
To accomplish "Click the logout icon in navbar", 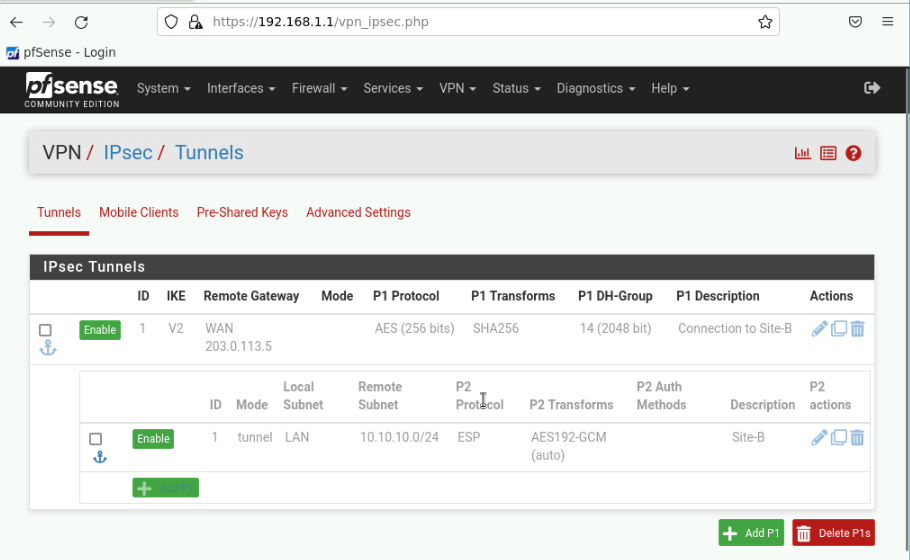I will (872, 88).
